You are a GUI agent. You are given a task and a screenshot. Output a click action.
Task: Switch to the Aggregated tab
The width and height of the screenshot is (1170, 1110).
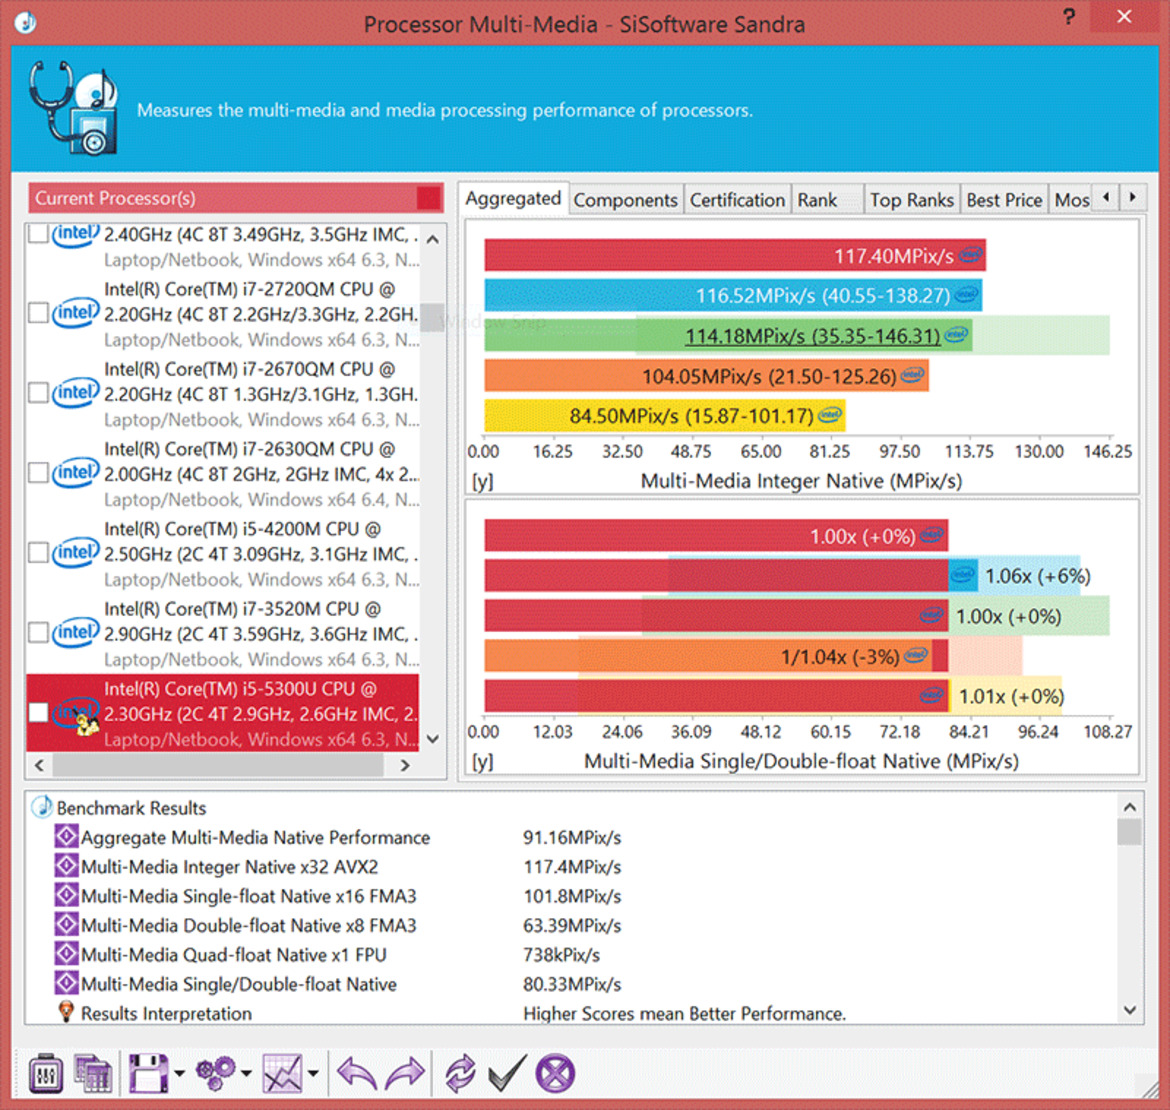pyautogui.click(x=513, y=198)
